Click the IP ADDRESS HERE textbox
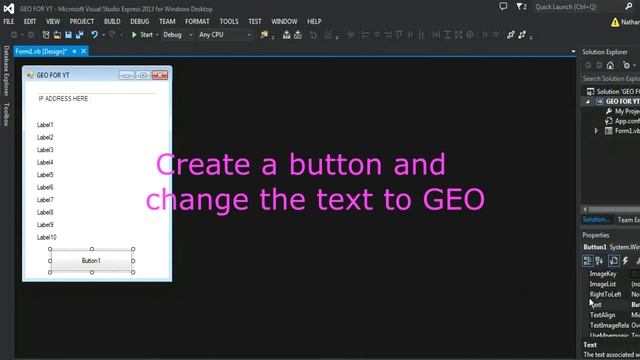The width and height of the screenshot is (640, 360). click(x=97, y=98)
